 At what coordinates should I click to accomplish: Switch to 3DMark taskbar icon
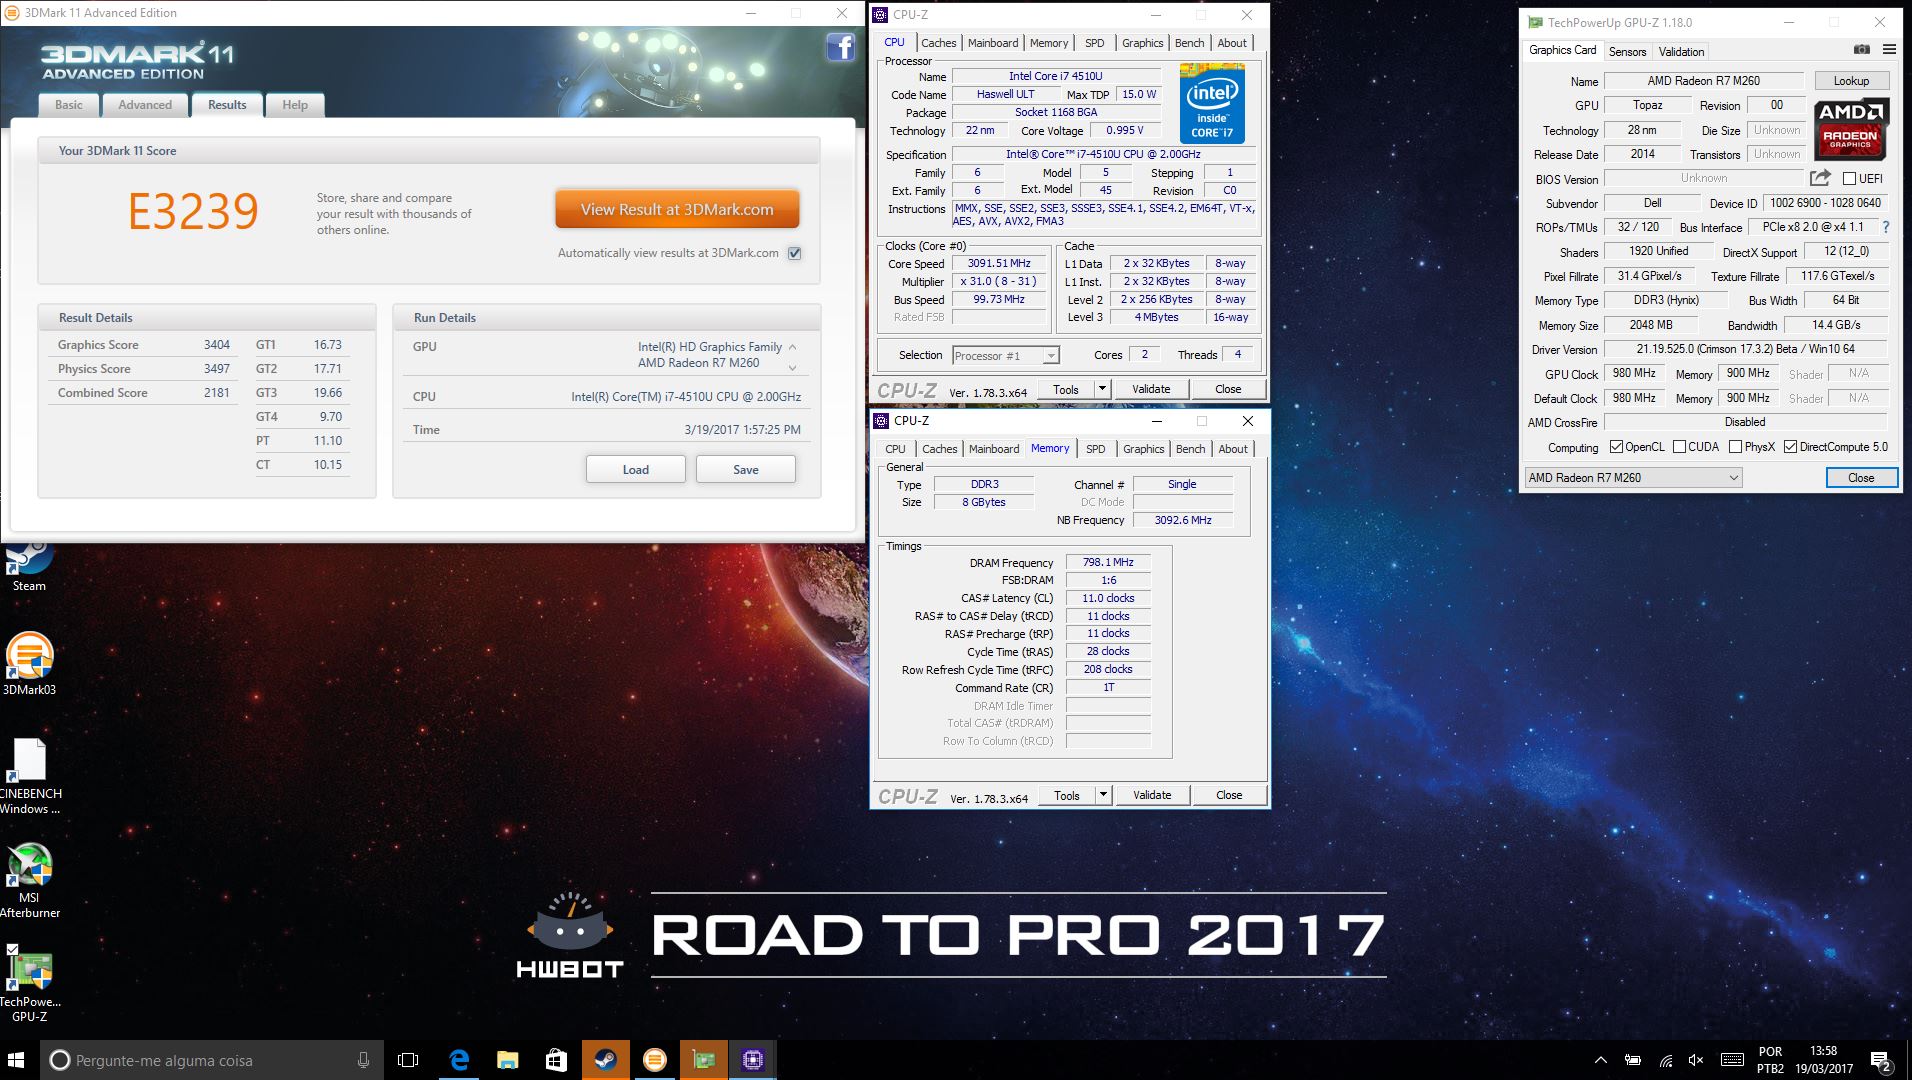click(x=654, y=1060)
